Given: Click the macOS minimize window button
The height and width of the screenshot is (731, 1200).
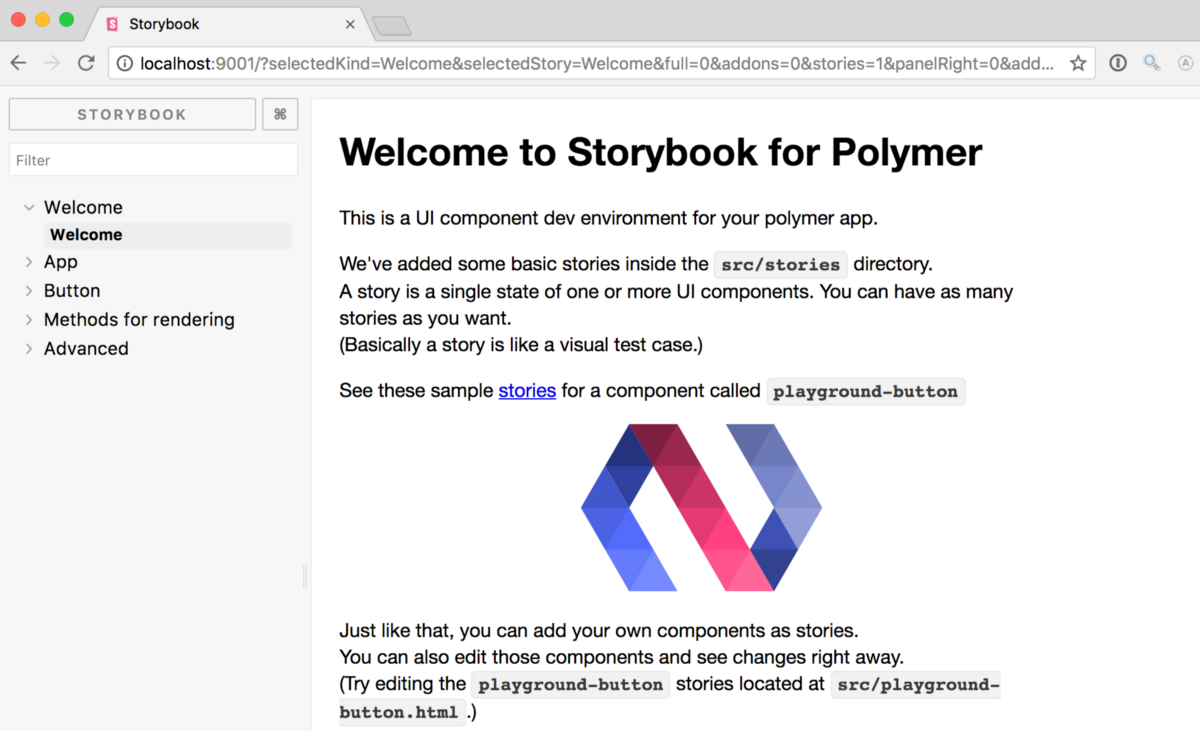Looking at the screenshot, I should coord(43,20).
